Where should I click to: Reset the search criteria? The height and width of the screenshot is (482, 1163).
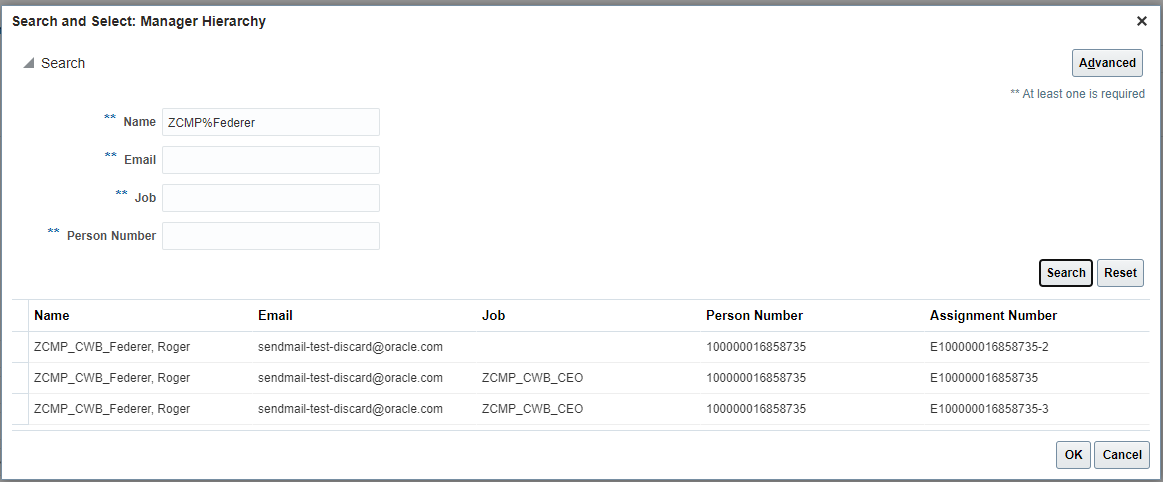pyautogui.click(x=1120, y=273)
